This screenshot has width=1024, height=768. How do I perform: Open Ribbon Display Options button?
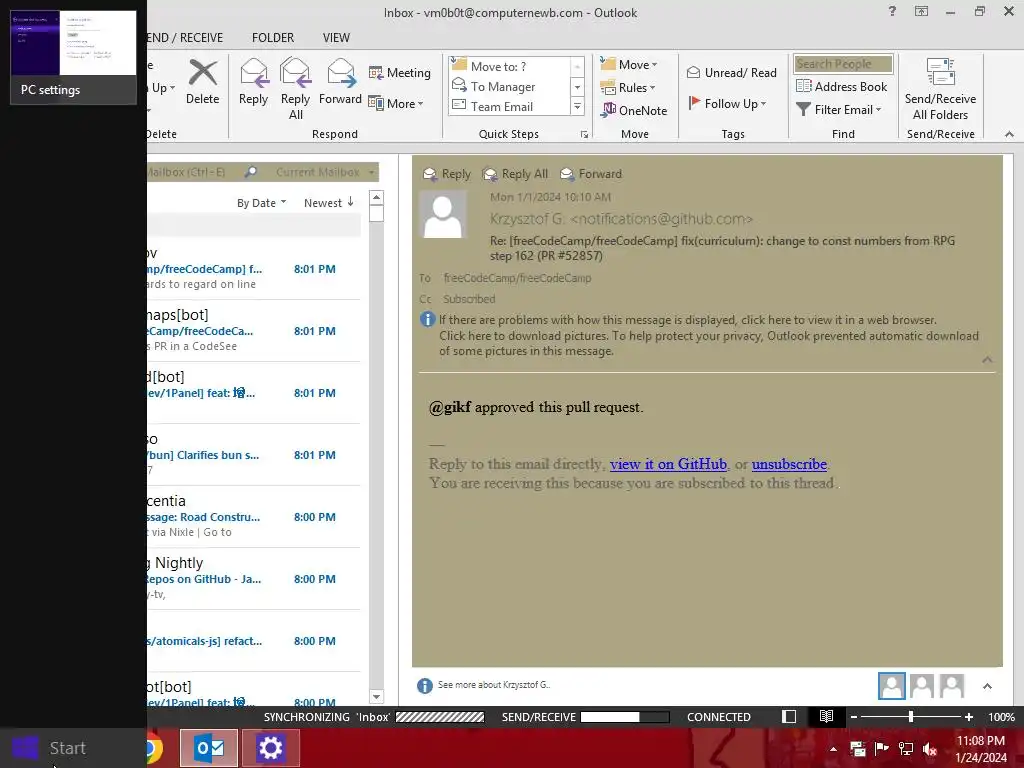tap(921, 11)
